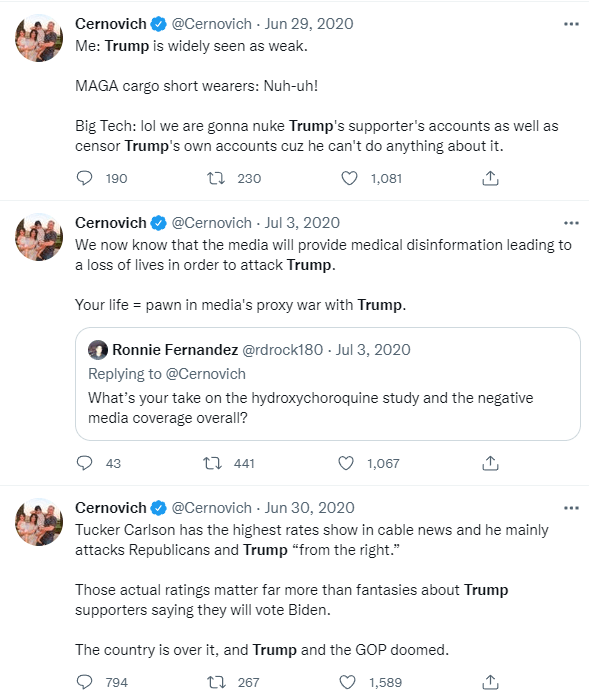Open more options for Jun 29 tweet
589x700 pixels.
coord(571,24)
